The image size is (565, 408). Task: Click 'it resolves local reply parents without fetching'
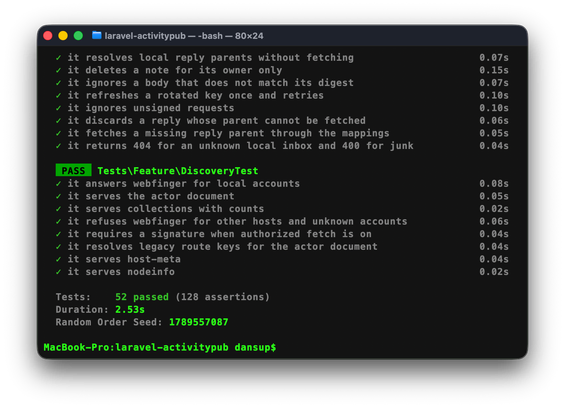(x=210, y=58)
